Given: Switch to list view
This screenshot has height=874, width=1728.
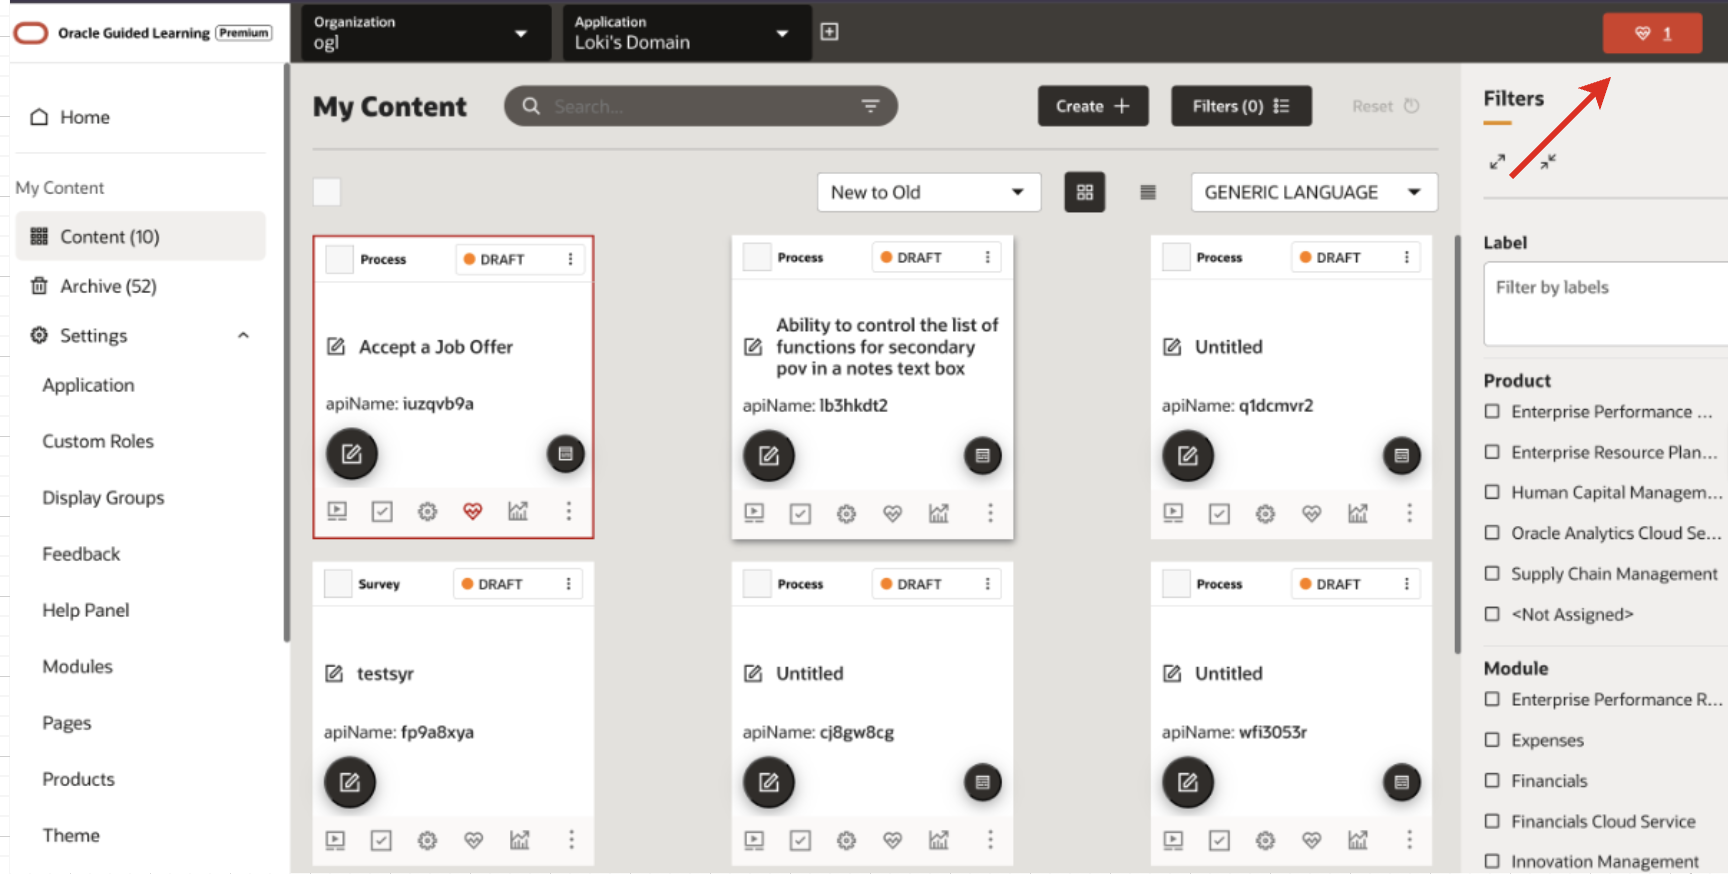Looking at the screenshot, I should pyautogui.click(x=1148, y=192).
